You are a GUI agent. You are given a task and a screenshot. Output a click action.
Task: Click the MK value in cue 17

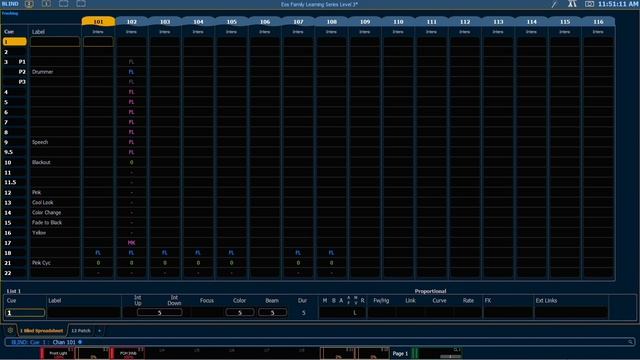point(131,242)
